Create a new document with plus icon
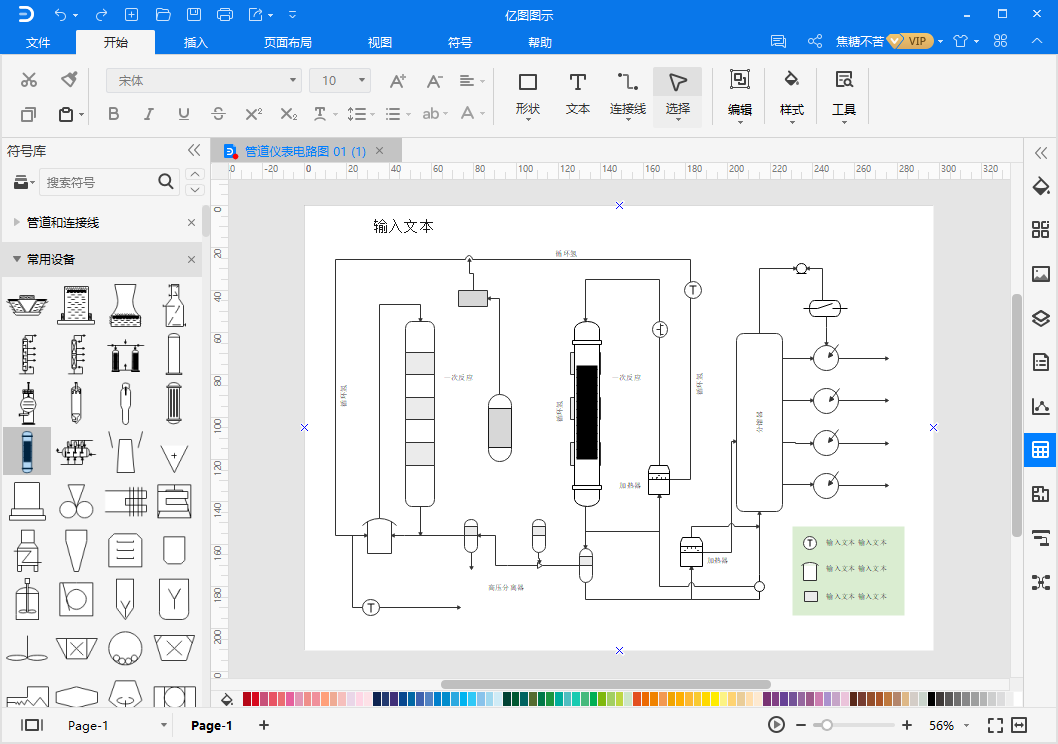Screen dimensions: 1058x744 [x=132, y=14]
